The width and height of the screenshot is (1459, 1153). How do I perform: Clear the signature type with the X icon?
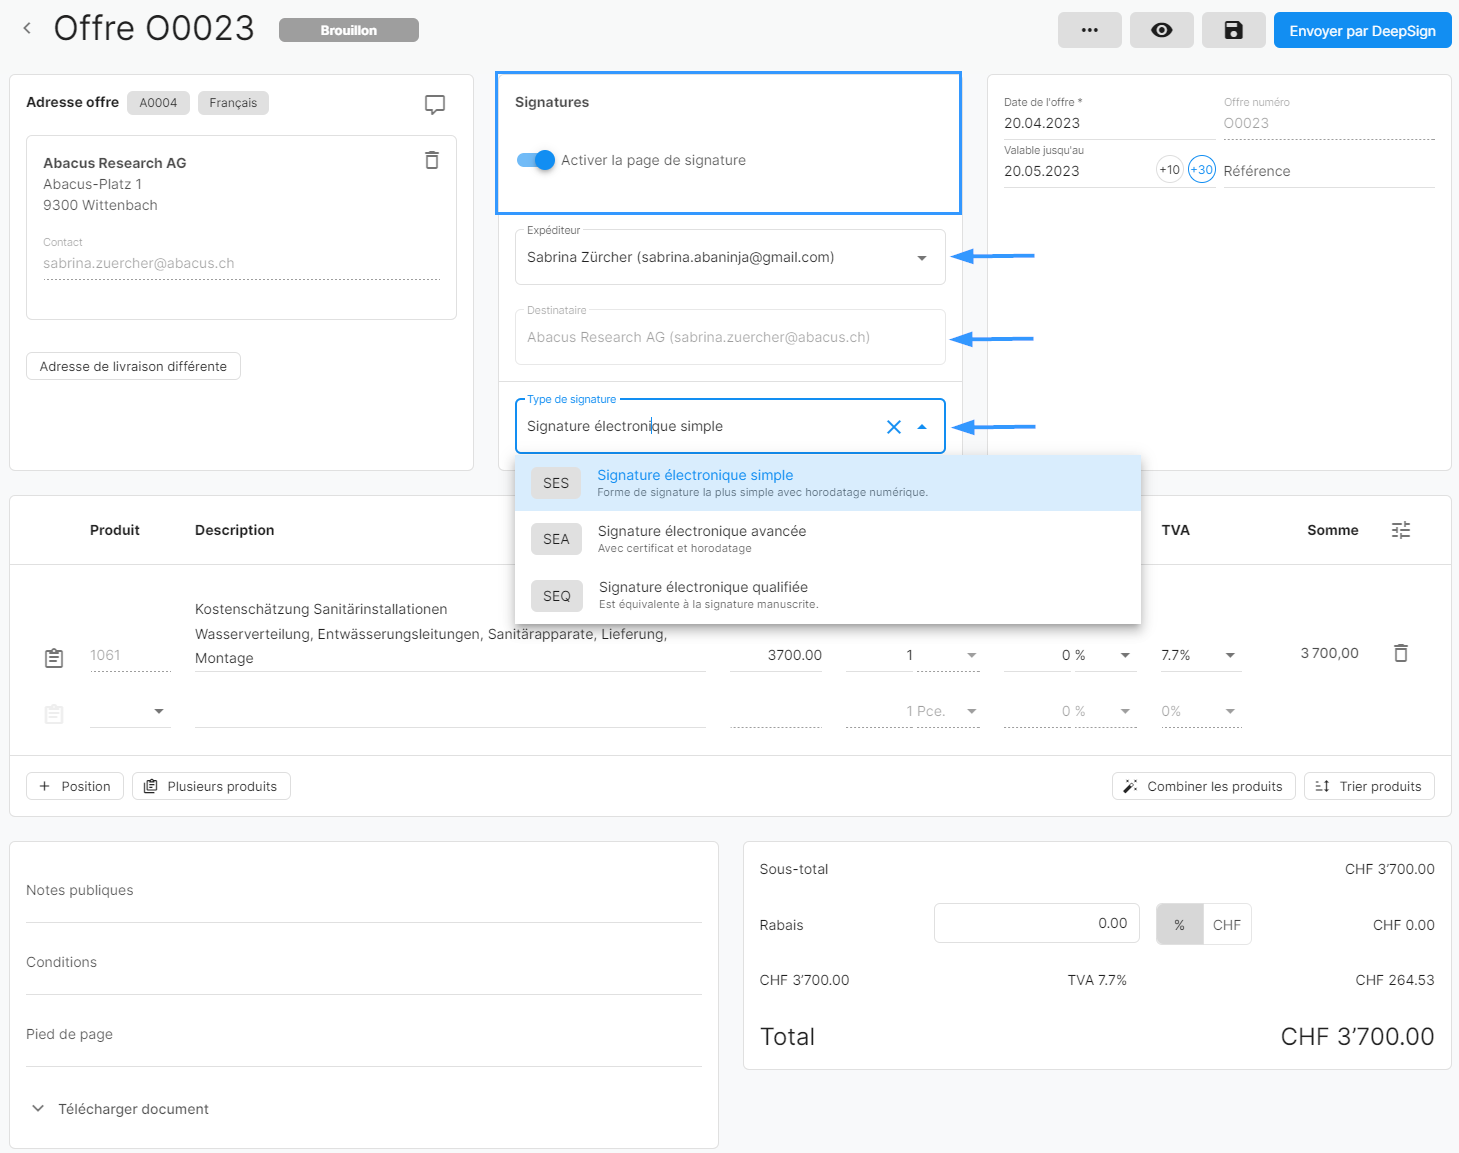point(893,427)
